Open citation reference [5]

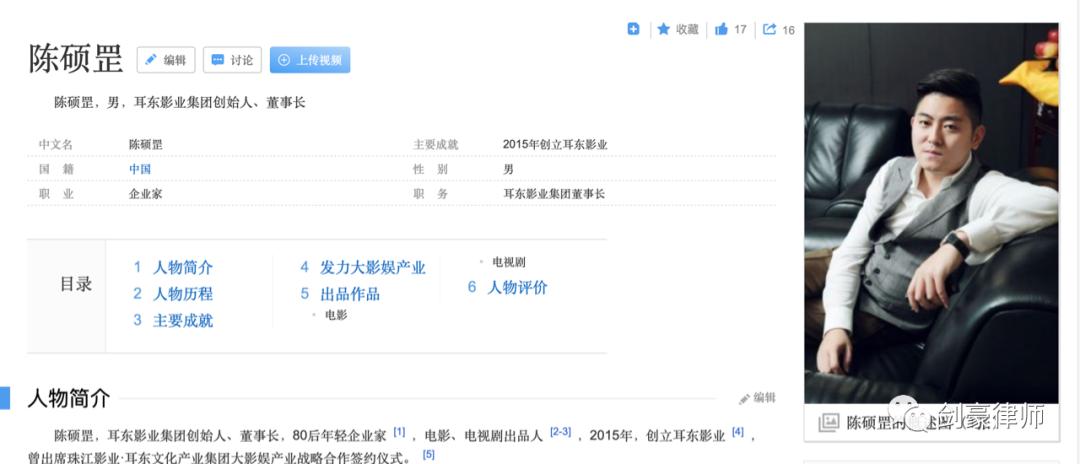click(x=428, y=454)
